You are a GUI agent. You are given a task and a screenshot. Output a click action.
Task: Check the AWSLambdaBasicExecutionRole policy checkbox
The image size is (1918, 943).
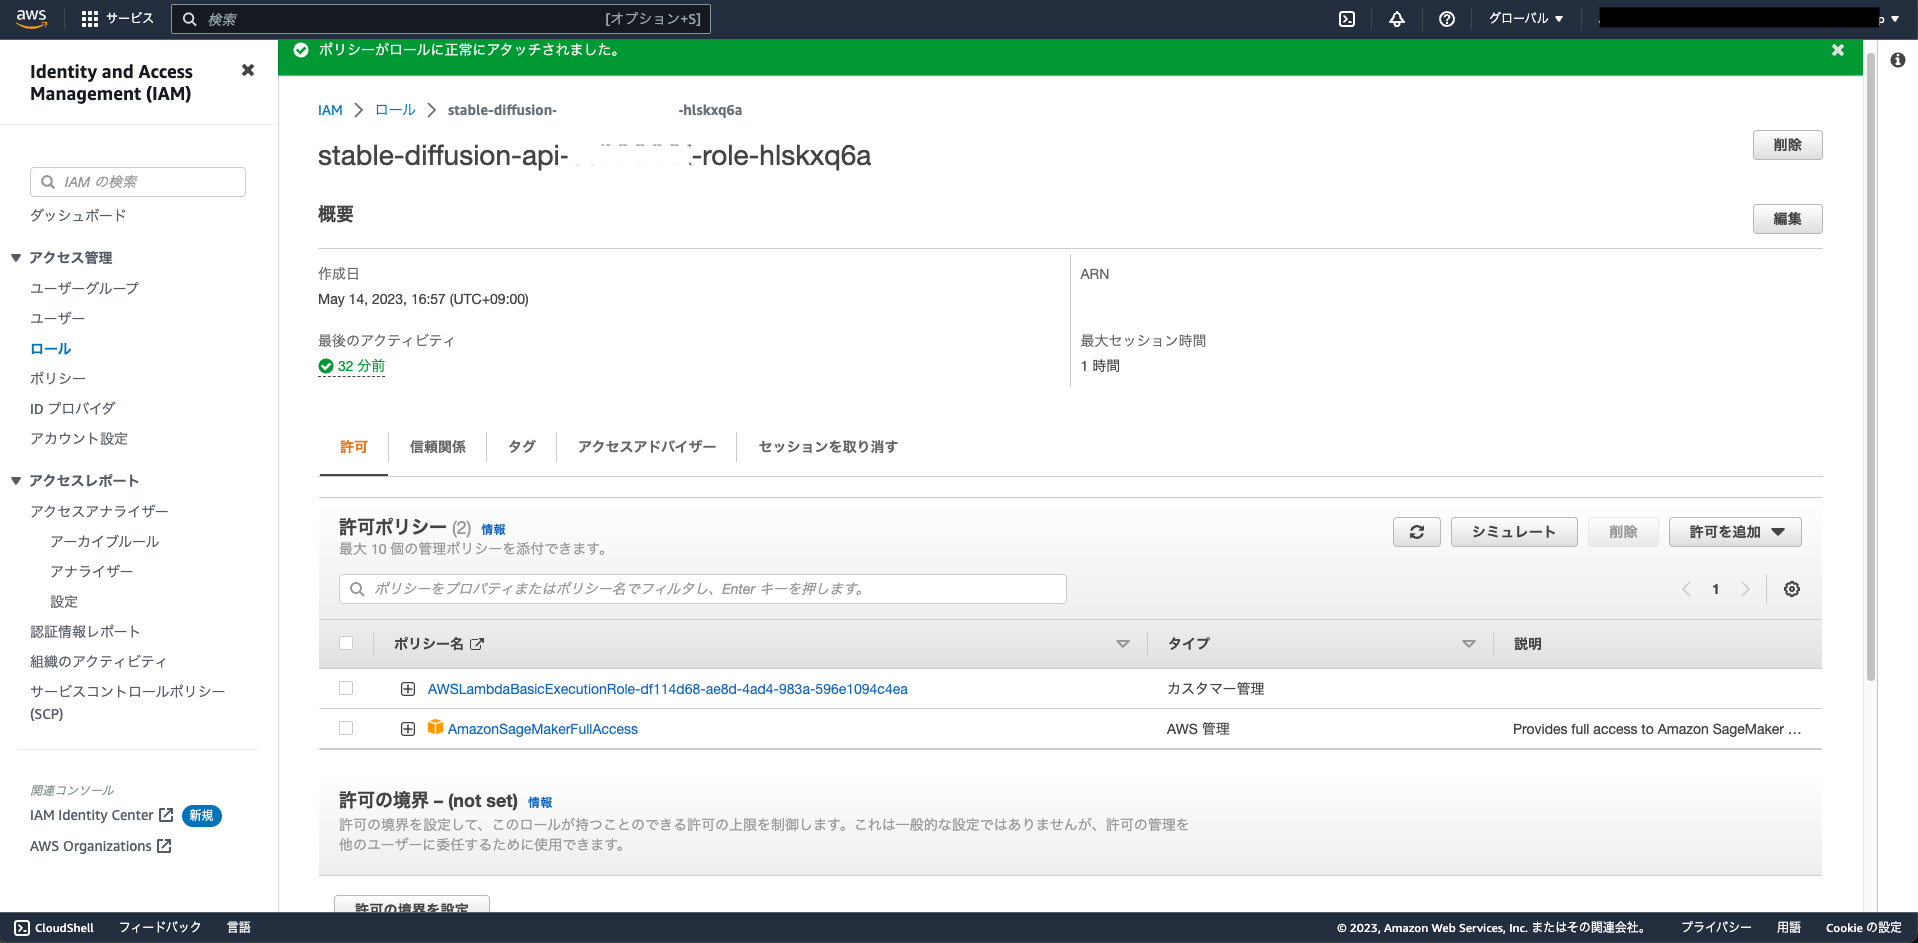tap(346, 688)
